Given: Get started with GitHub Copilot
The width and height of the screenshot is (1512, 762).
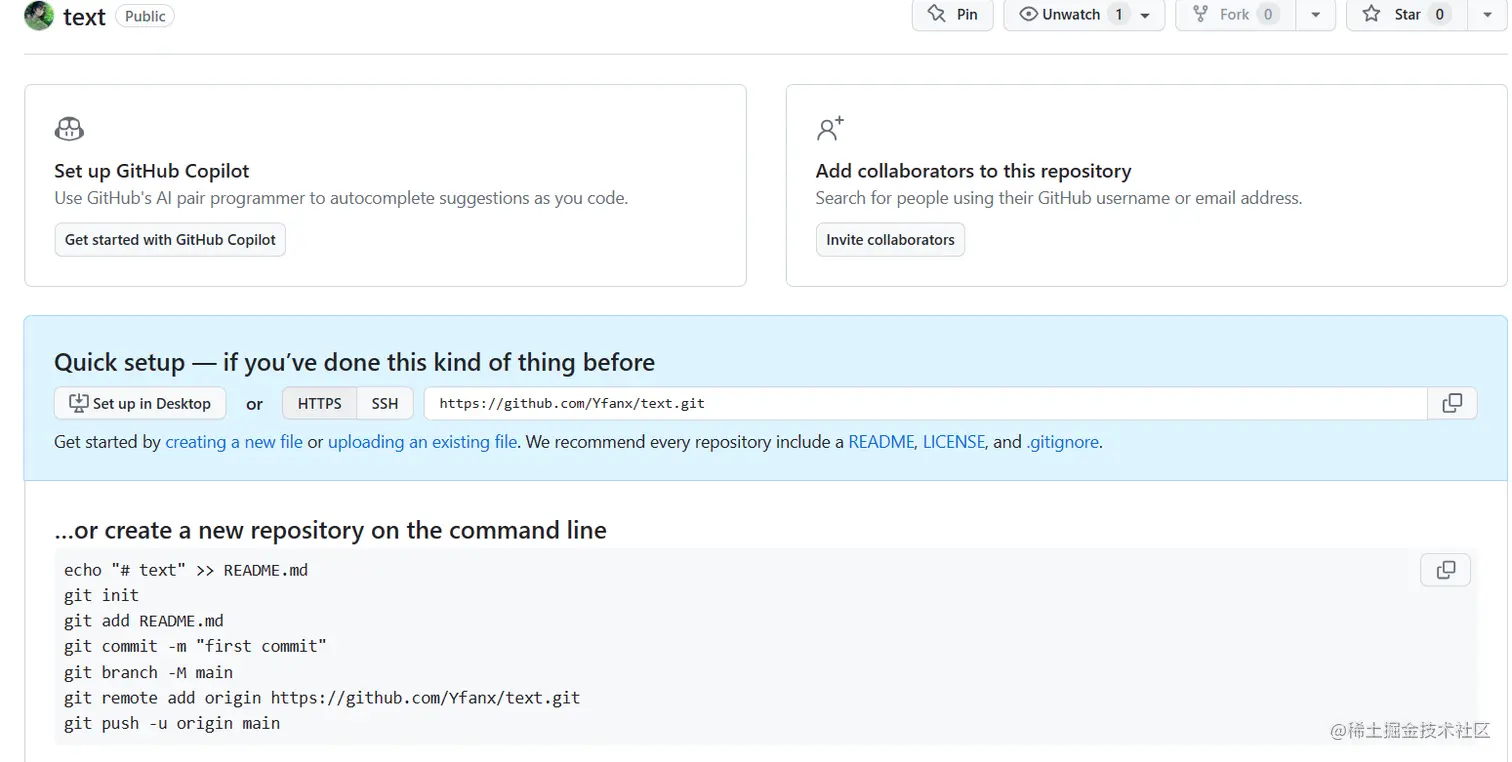Looking at the screenshot, I should (169, 239).
